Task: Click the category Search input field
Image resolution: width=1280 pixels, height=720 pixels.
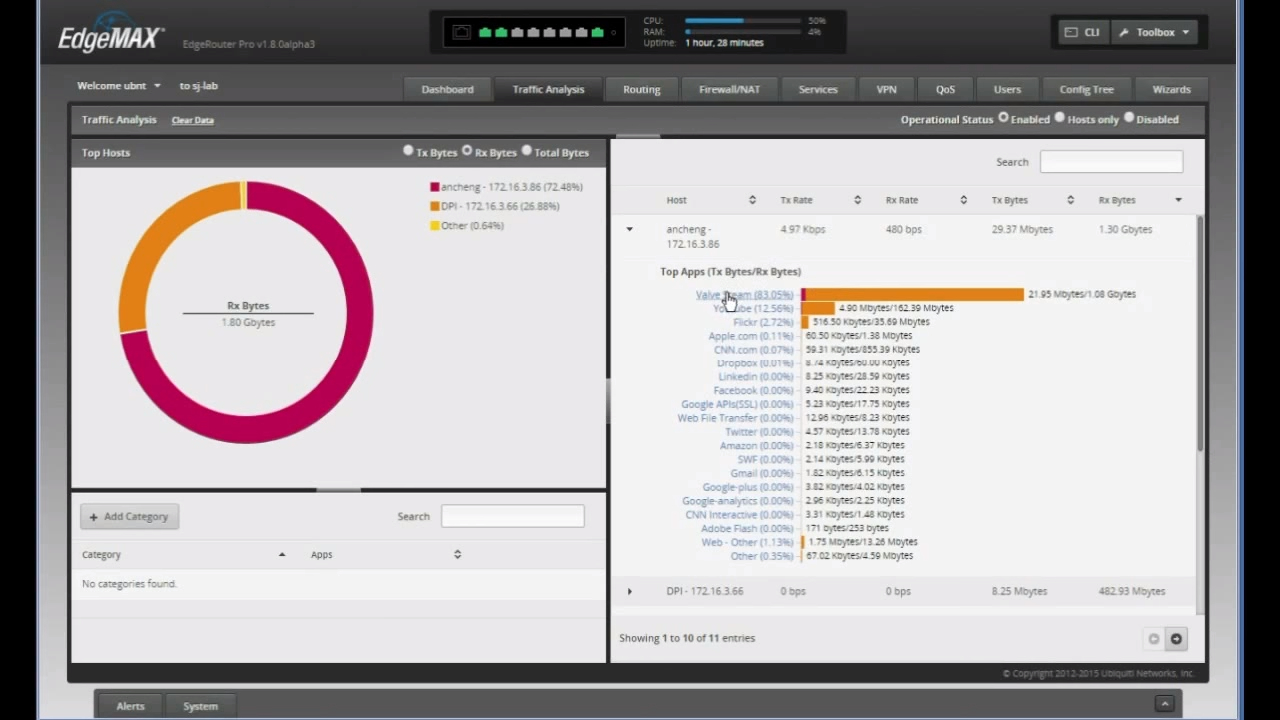Action: point(512,516)
